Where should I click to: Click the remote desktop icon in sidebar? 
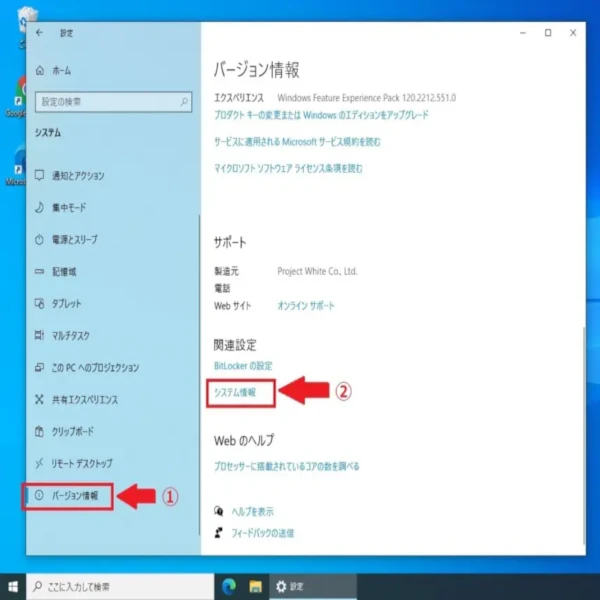[x=39, y=464]
